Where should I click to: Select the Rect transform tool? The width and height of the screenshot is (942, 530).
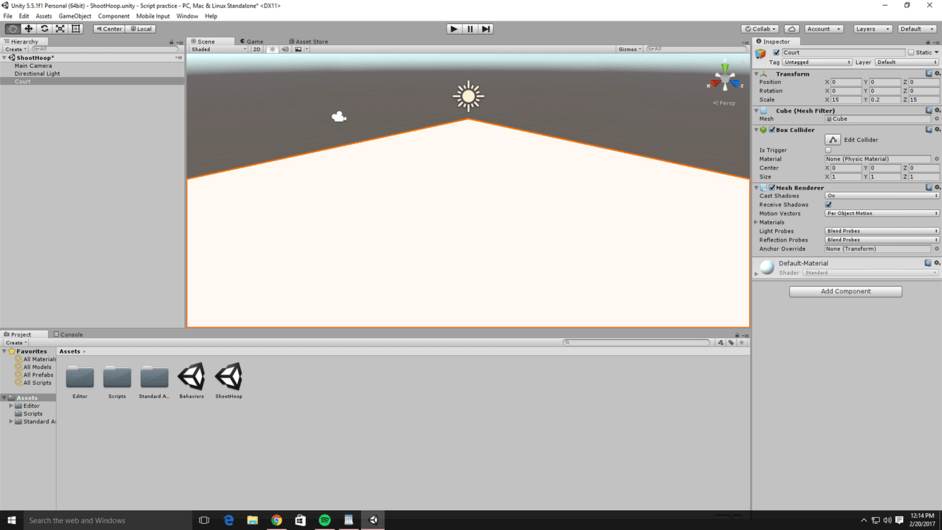(x=76, y=29)
